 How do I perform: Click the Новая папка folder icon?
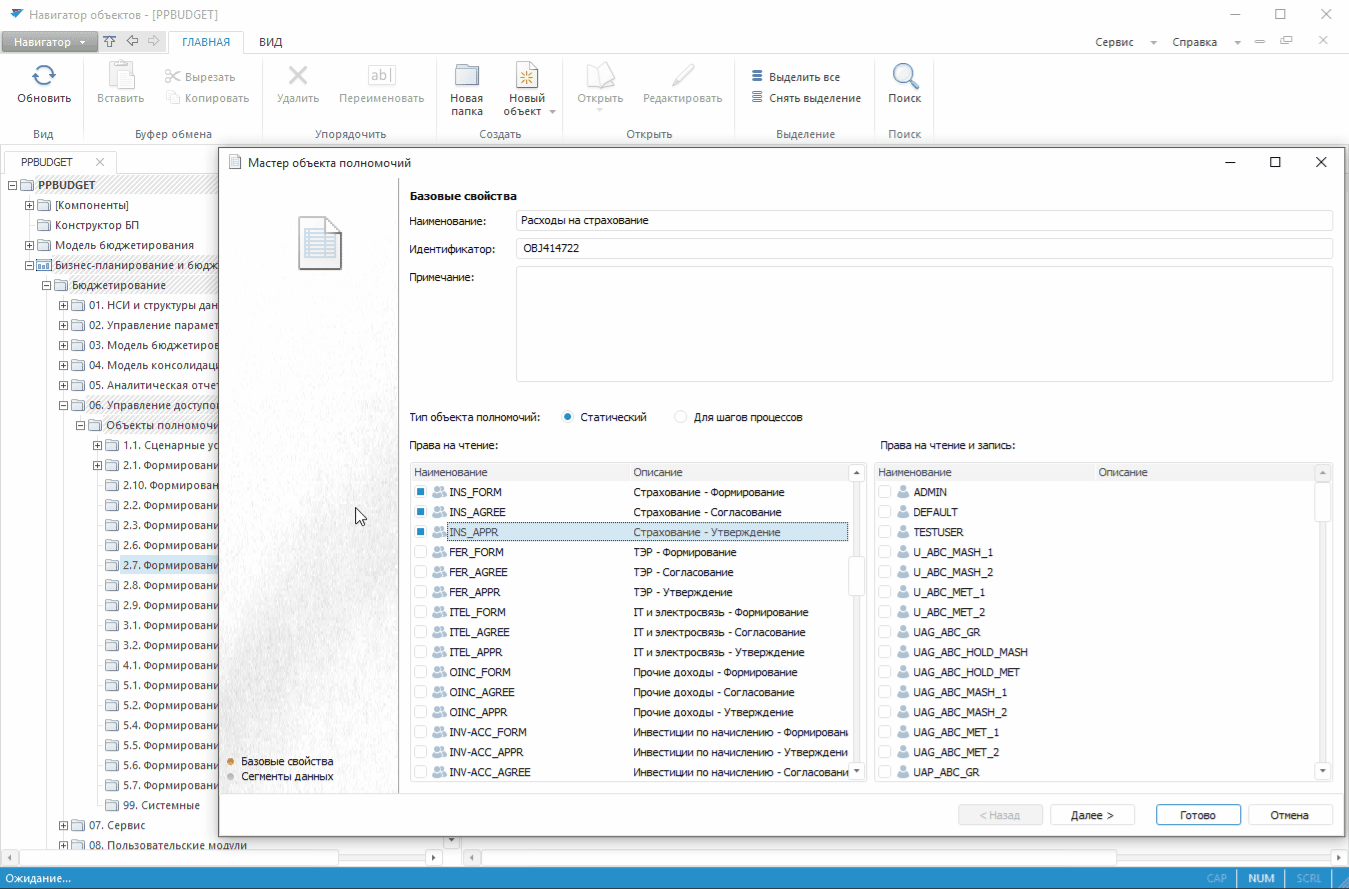point(466,76)
